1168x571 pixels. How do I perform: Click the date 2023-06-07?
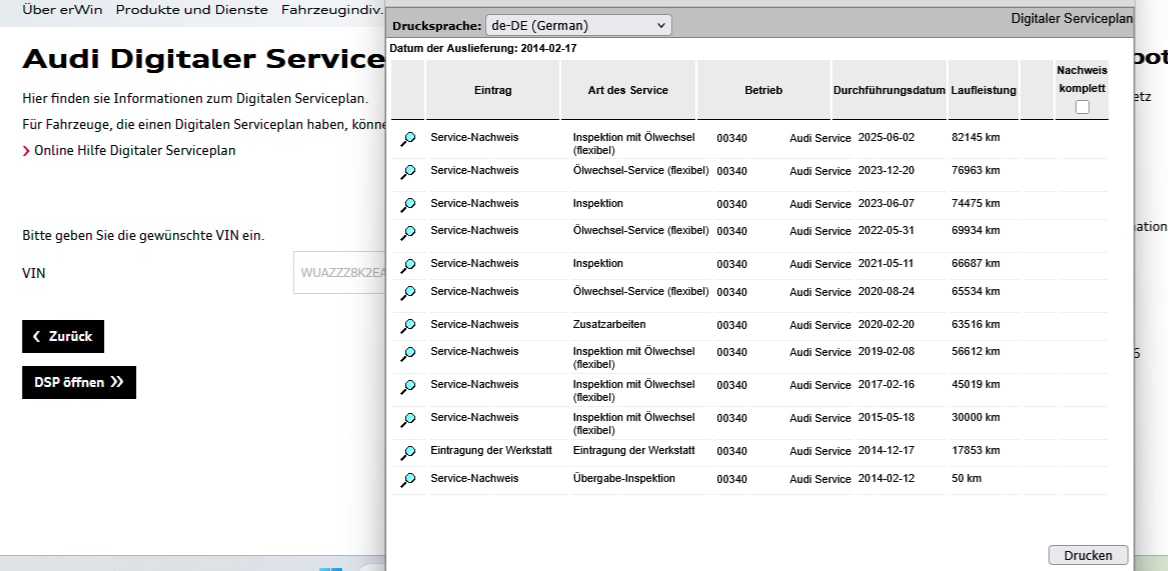886,203
